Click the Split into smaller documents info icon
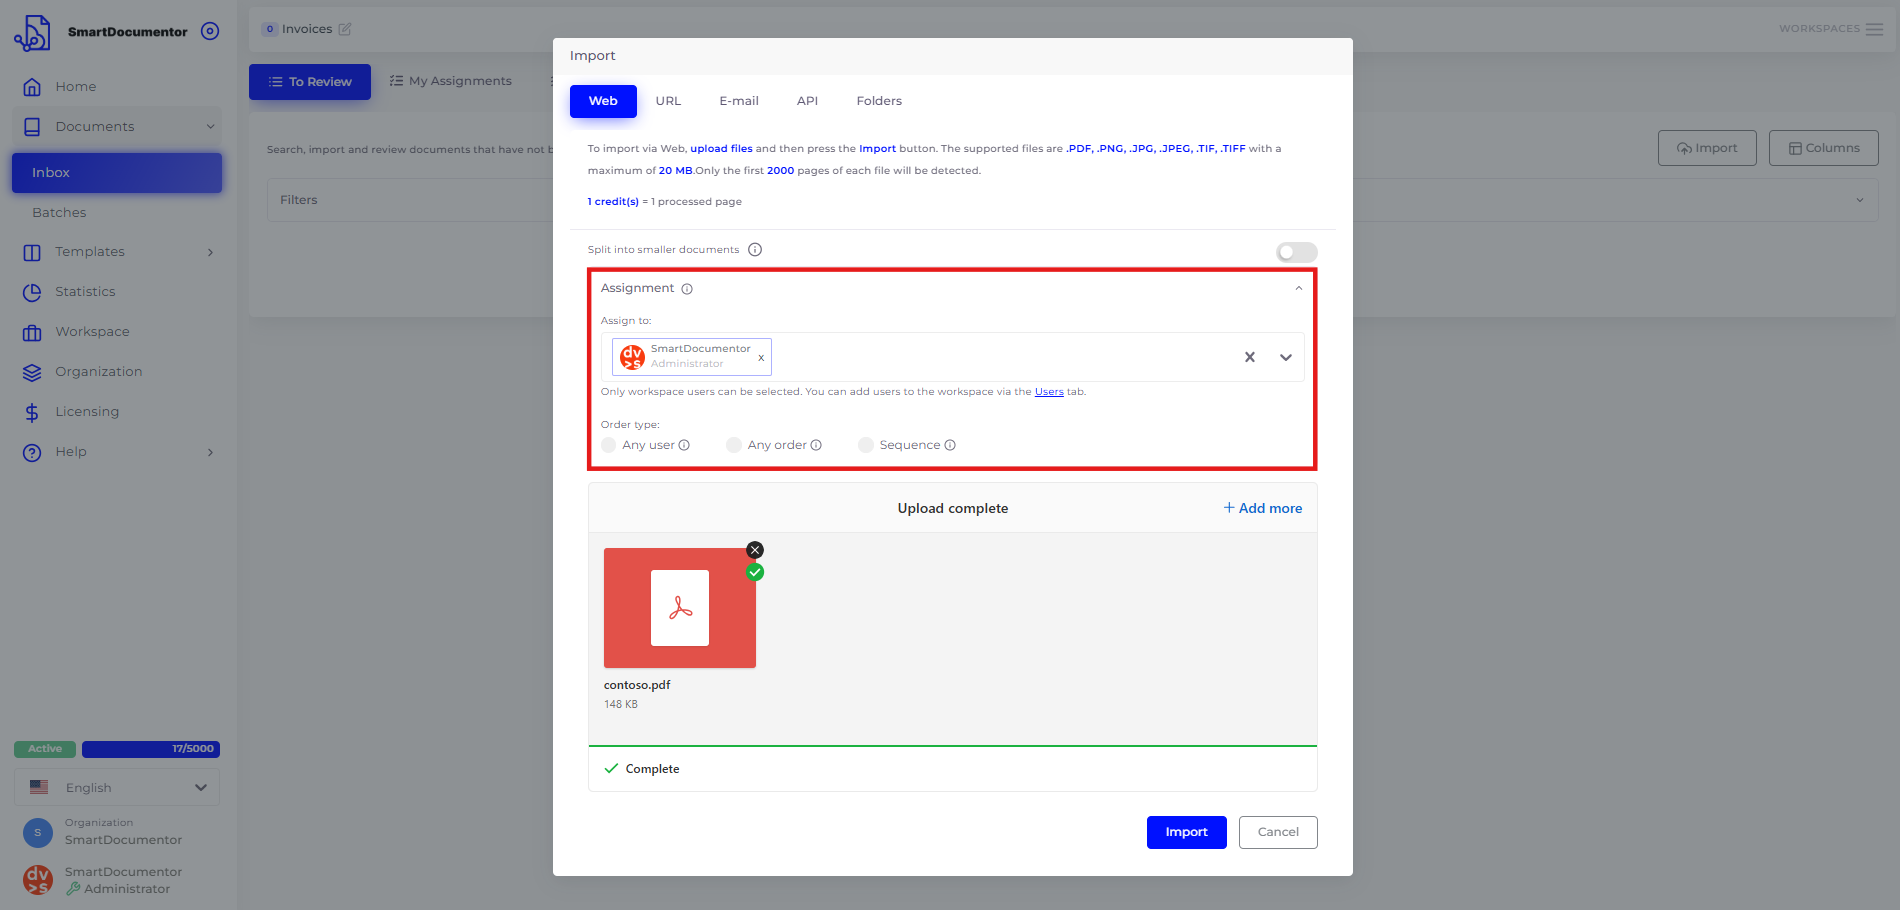Image resolution: width=1900 pixels, height=910 pixels. click(x=755, y=250)
